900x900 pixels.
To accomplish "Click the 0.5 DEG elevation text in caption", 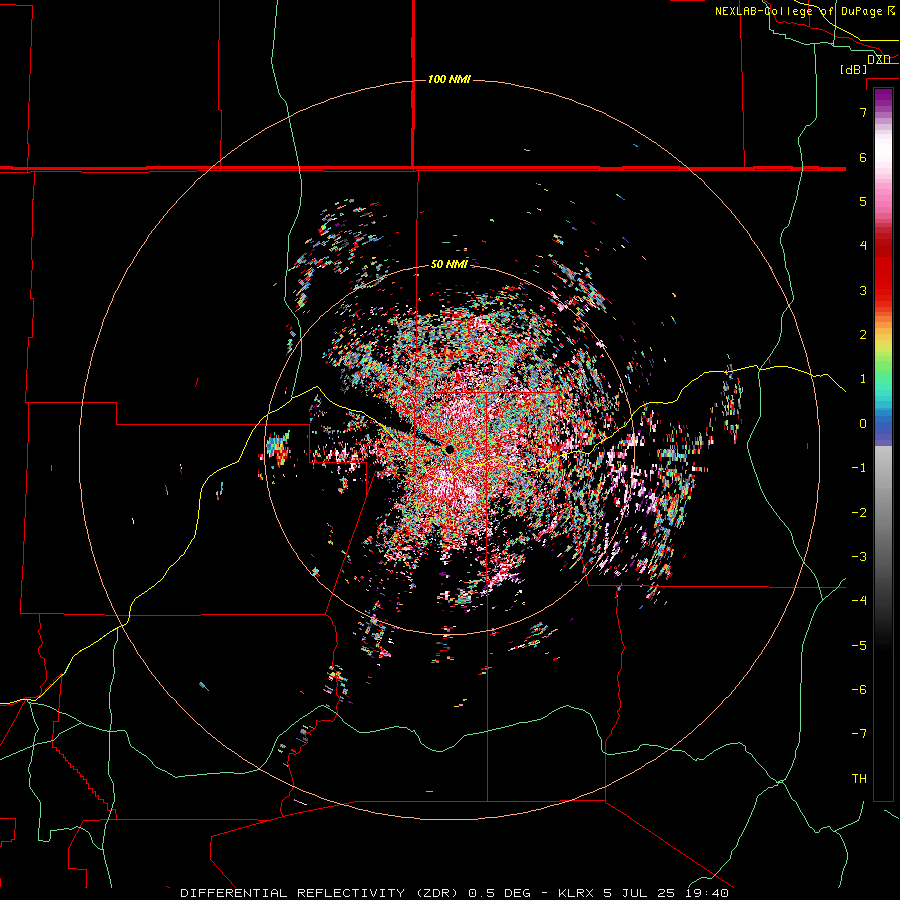I will [x=501, y=893].
